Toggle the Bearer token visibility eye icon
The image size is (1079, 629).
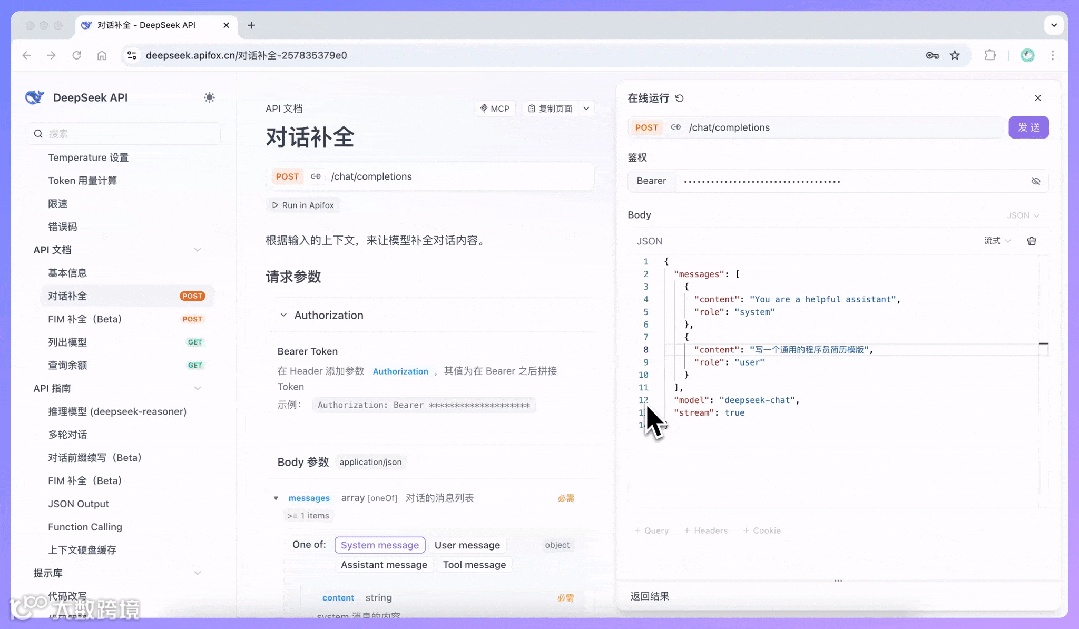tap(1036, 181)
